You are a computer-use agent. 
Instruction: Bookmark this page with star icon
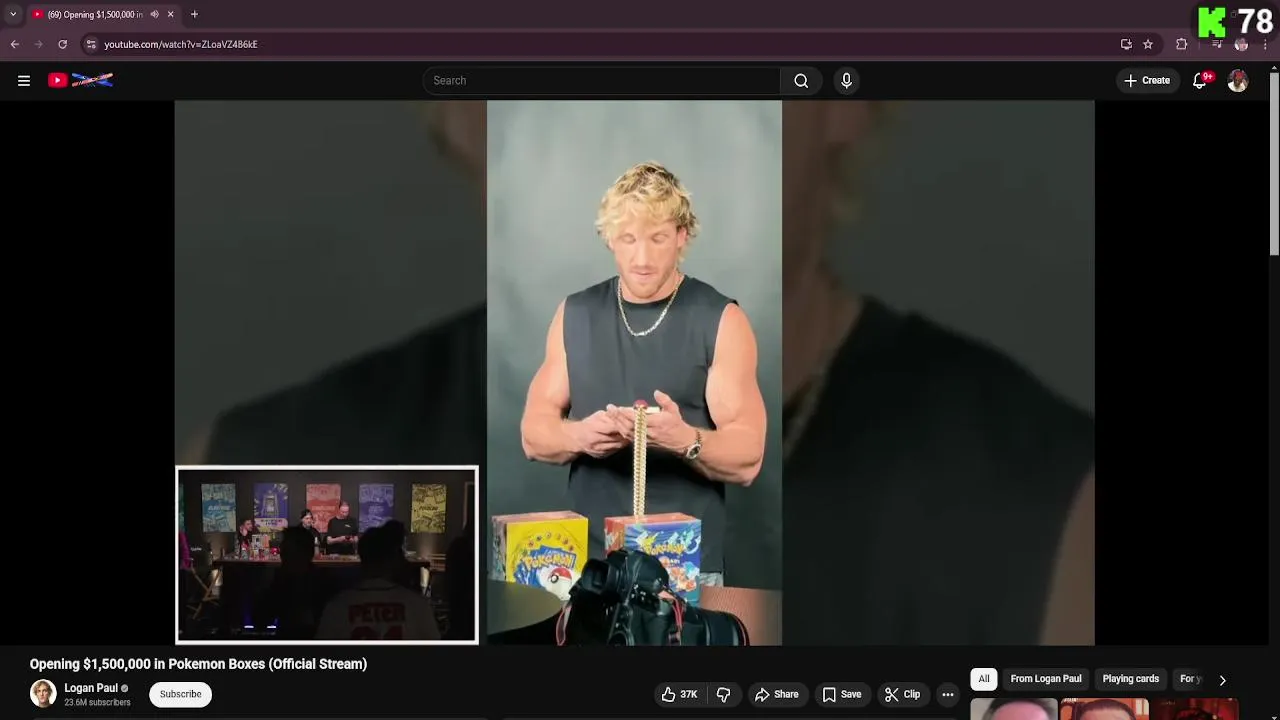click(x=1148, y=44)
